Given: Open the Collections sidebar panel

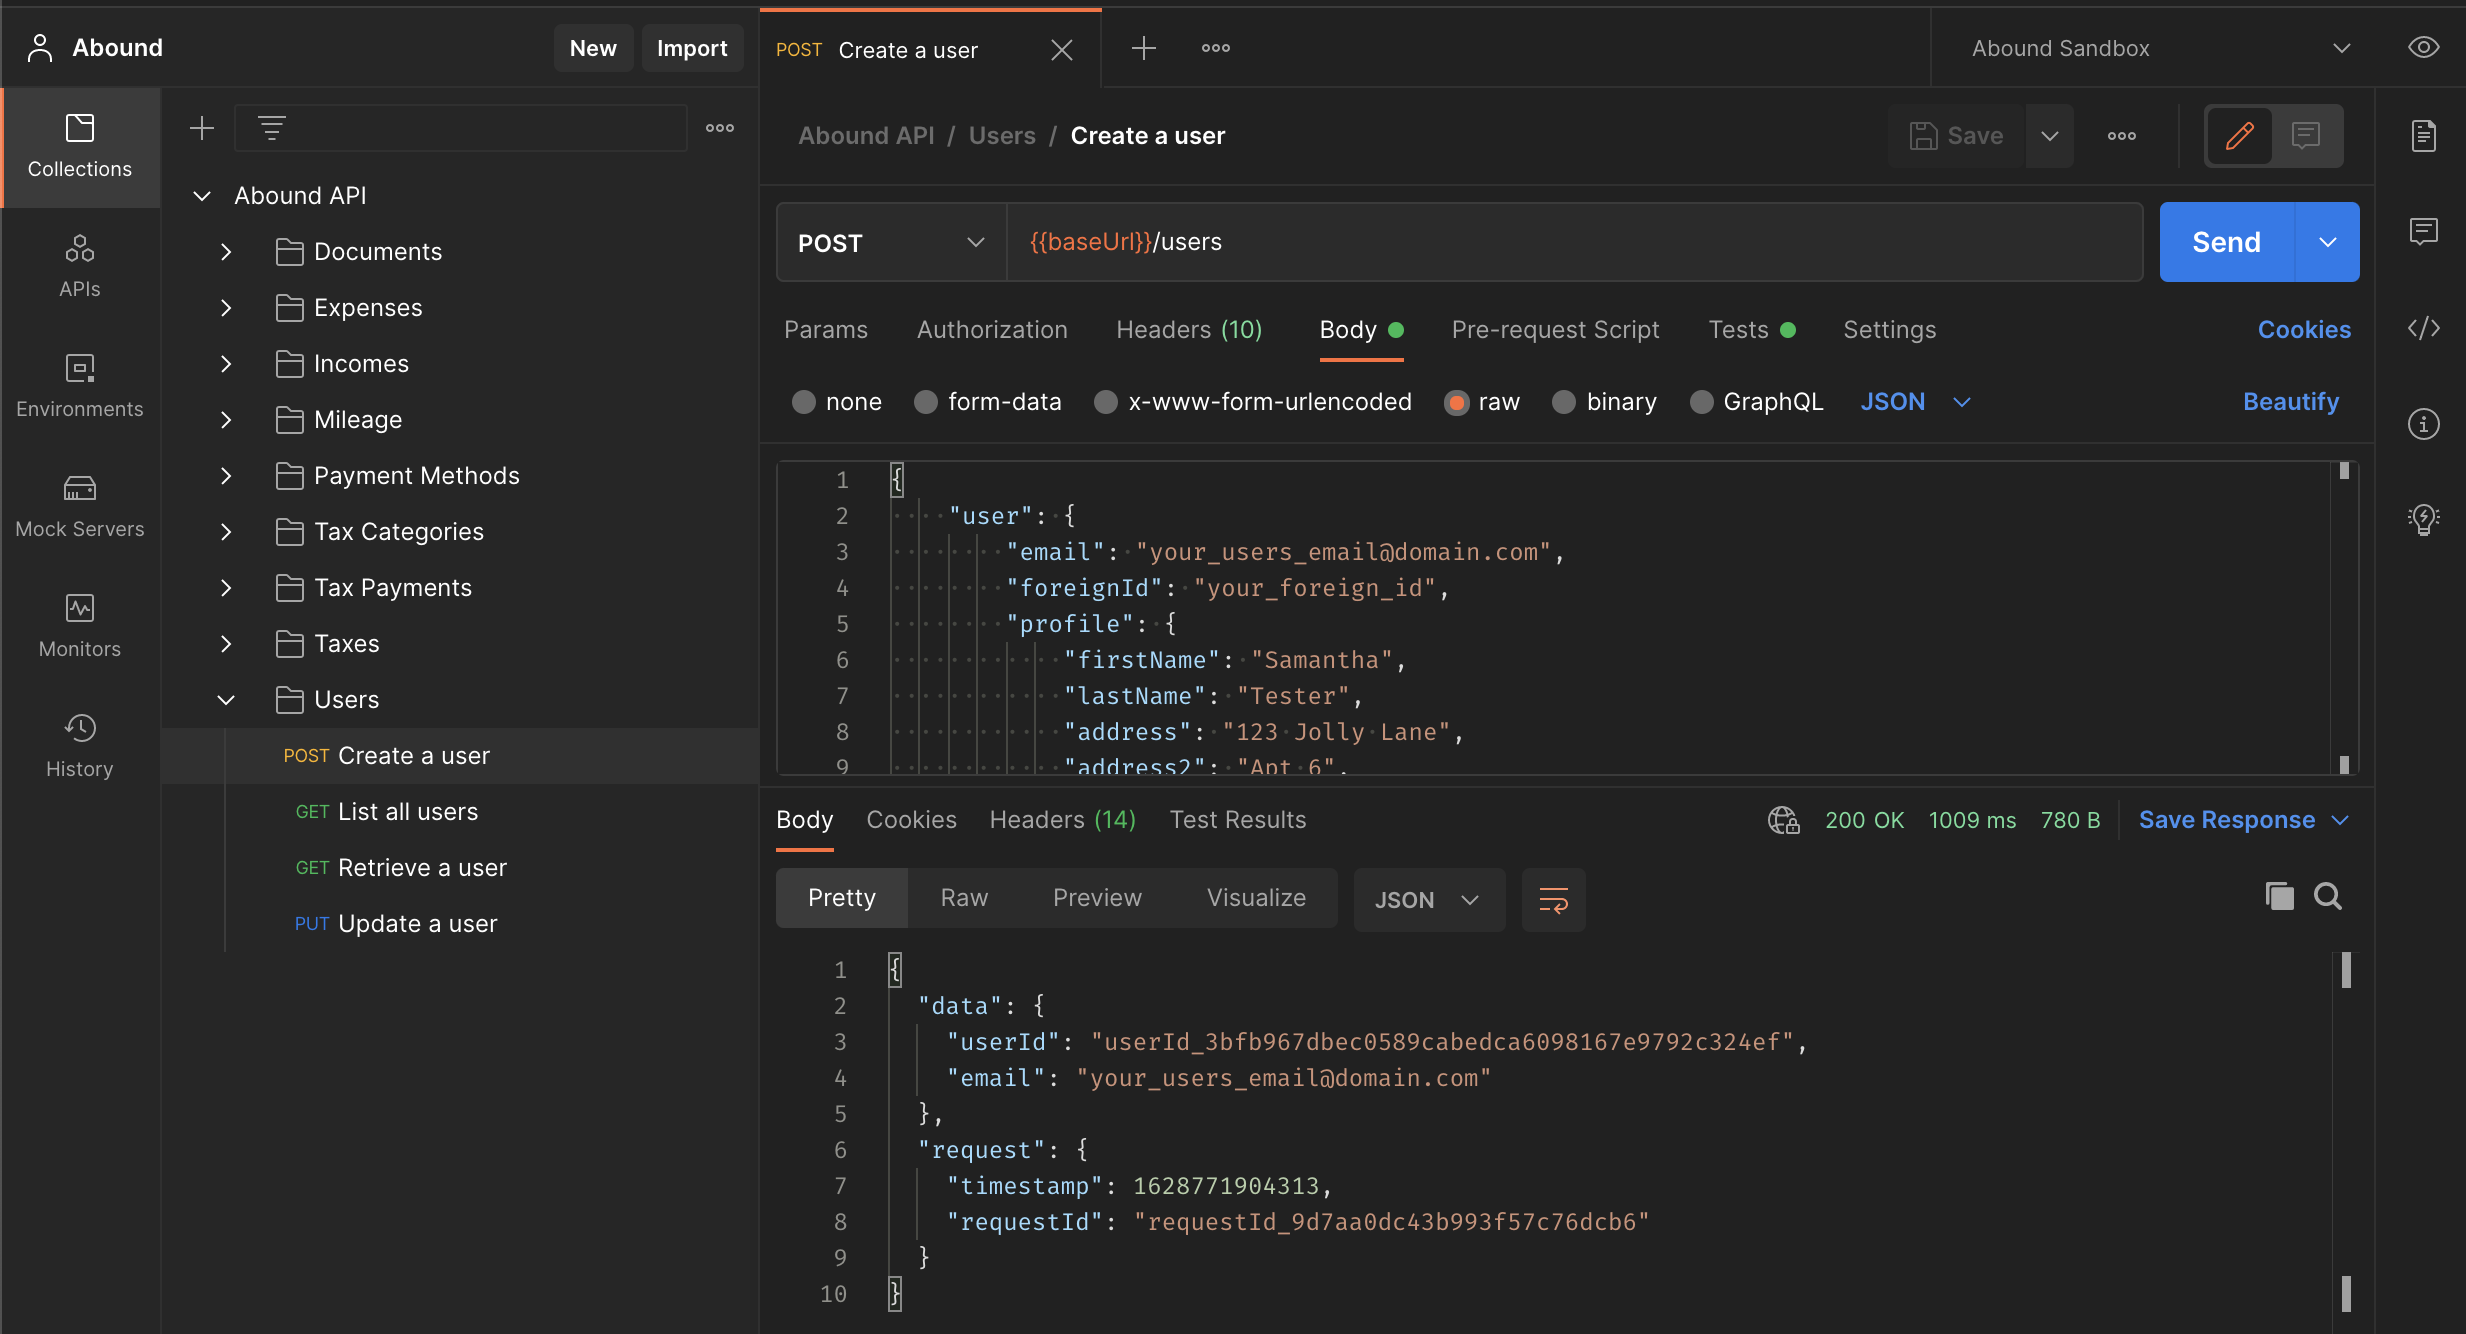Looking at the screenshot, I should (x=80, y=147).
